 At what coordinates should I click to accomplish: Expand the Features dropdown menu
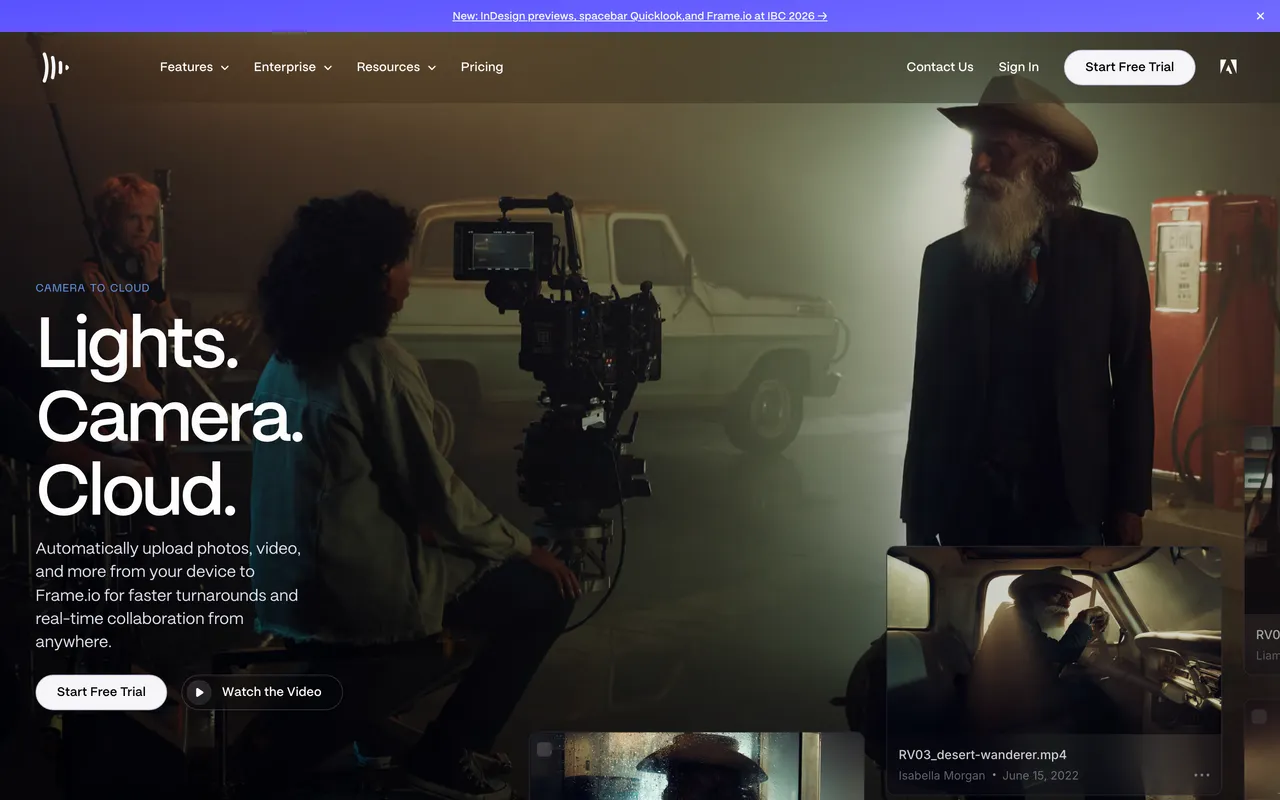tap(194, 67)
